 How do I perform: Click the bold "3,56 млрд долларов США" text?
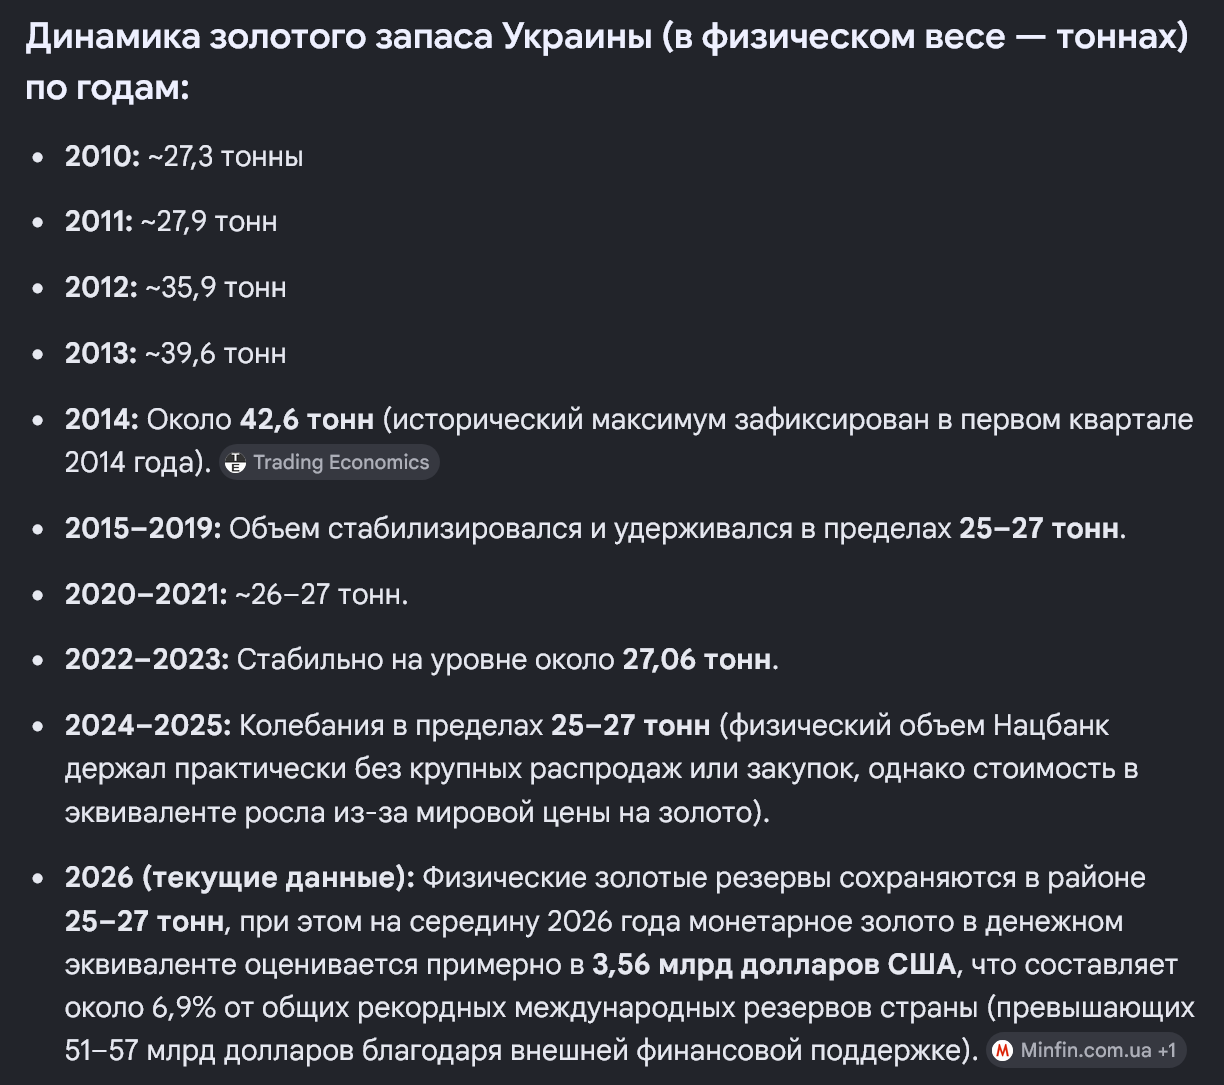coord(775,966)
